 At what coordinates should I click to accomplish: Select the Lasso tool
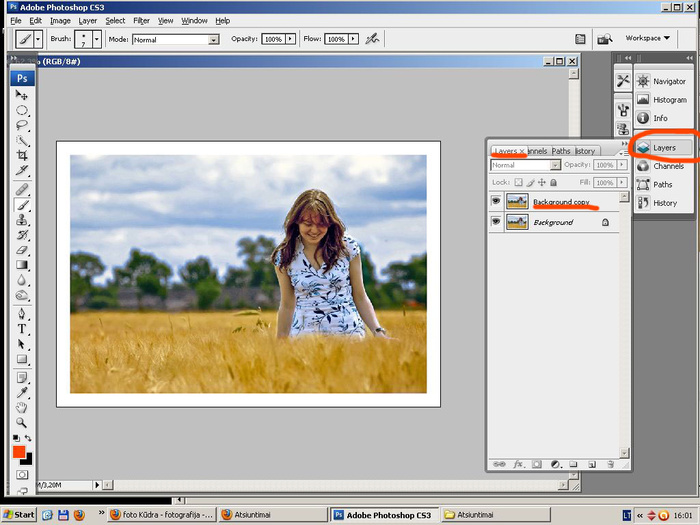click(x=22, y=126)
